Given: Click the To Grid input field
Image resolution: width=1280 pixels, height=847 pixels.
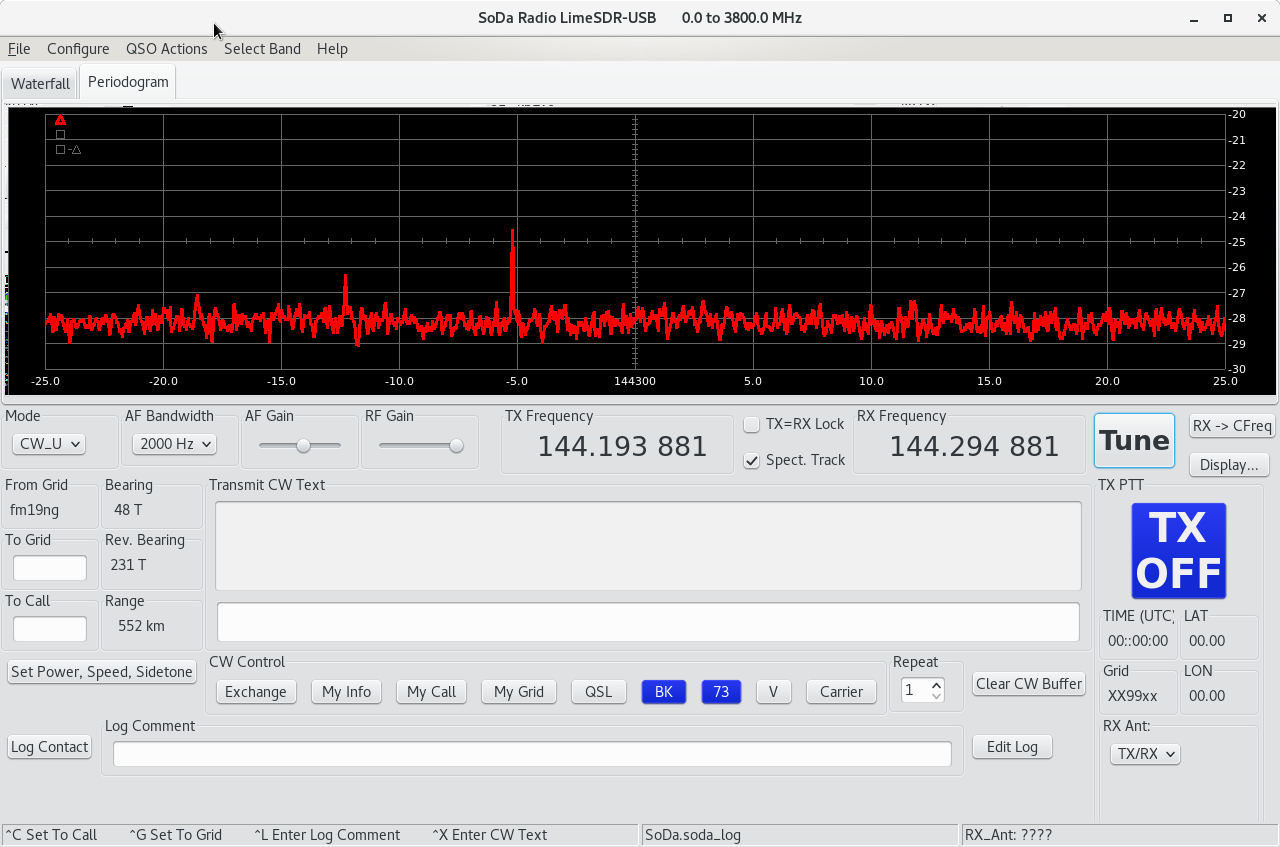Looking at the screenshot, I should click(49, 568).
